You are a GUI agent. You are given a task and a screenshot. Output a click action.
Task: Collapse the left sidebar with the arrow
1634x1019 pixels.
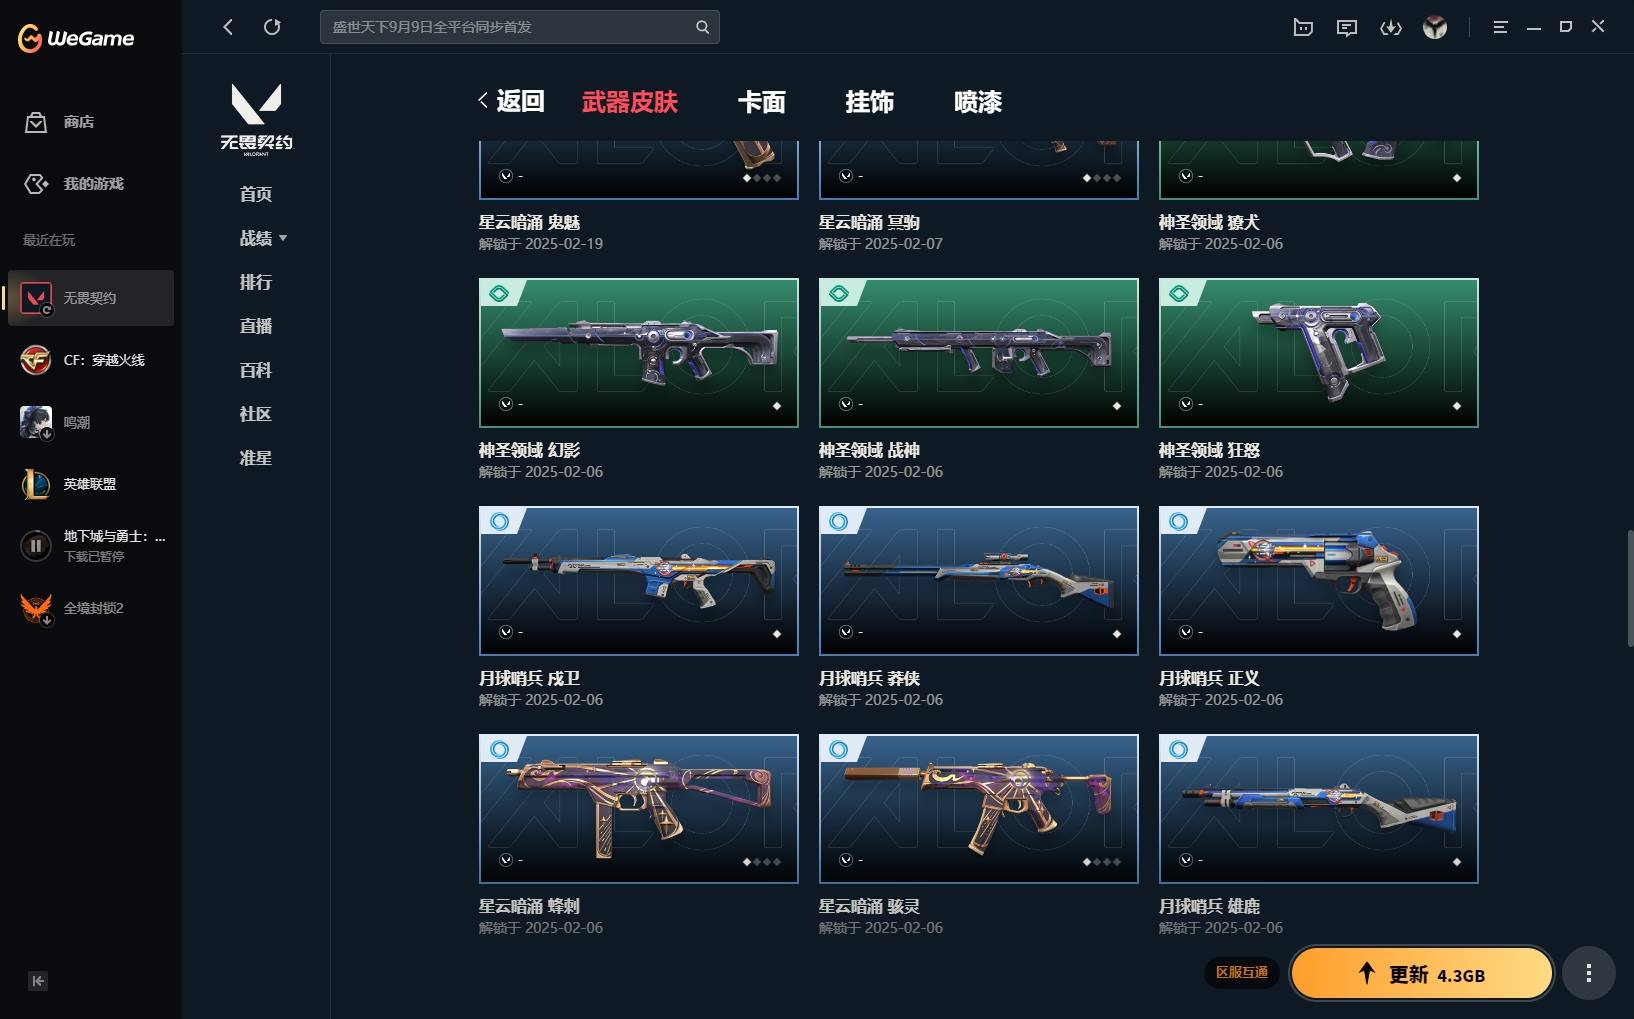[38, 981]
